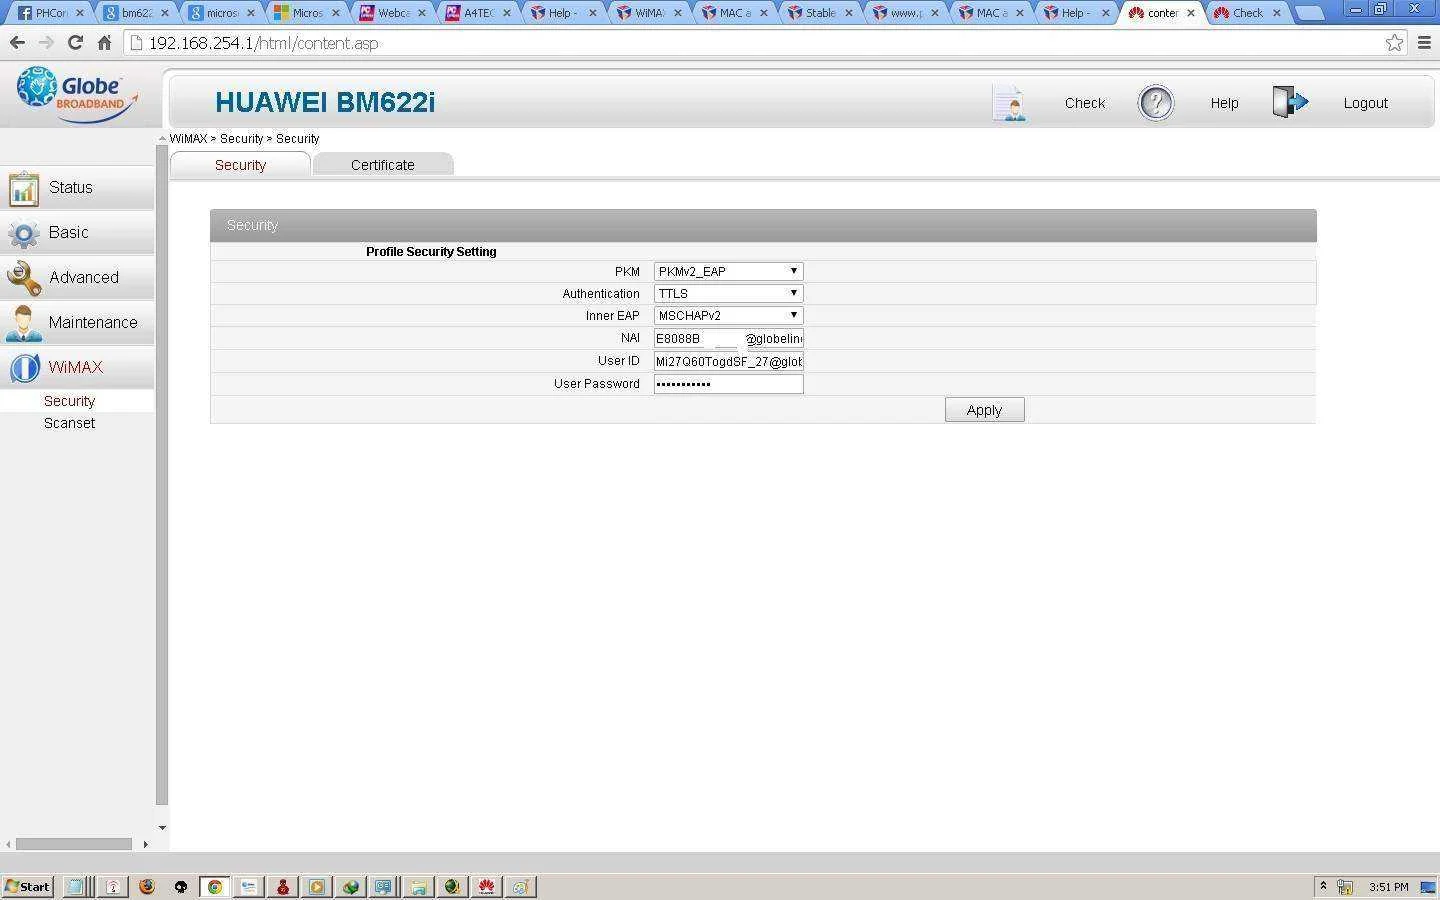Switch to the bm622 Google search tab

[x=136, y=13]
